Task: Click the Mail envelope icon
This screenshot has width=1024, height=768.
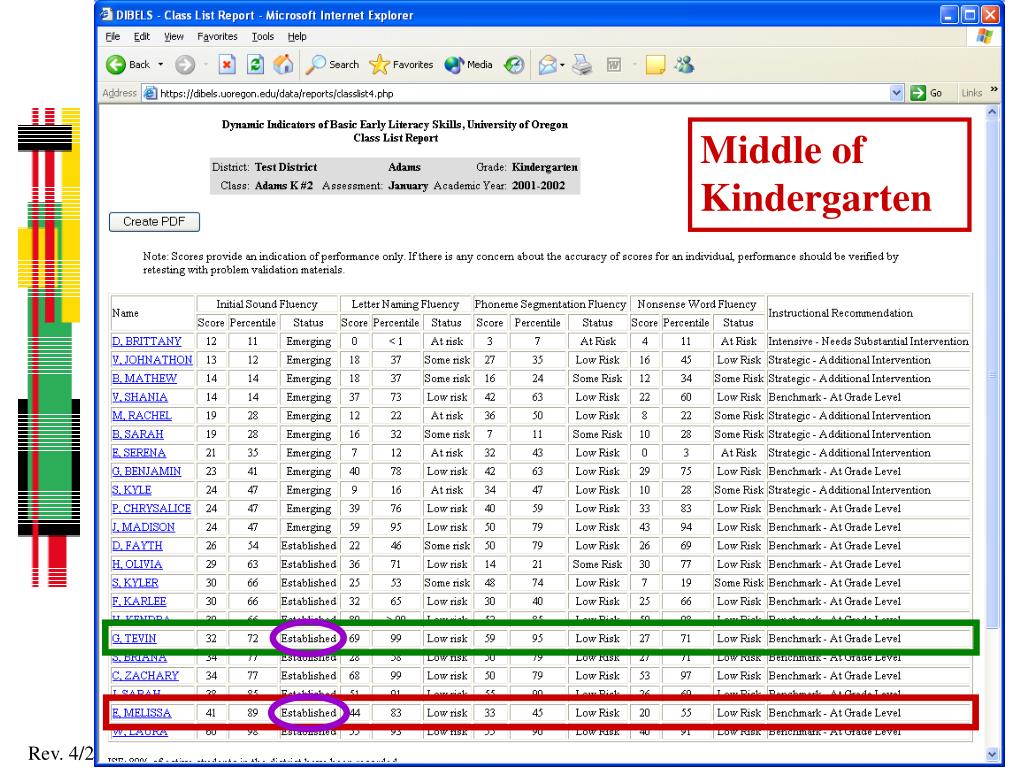Action: tap(547, 65)
